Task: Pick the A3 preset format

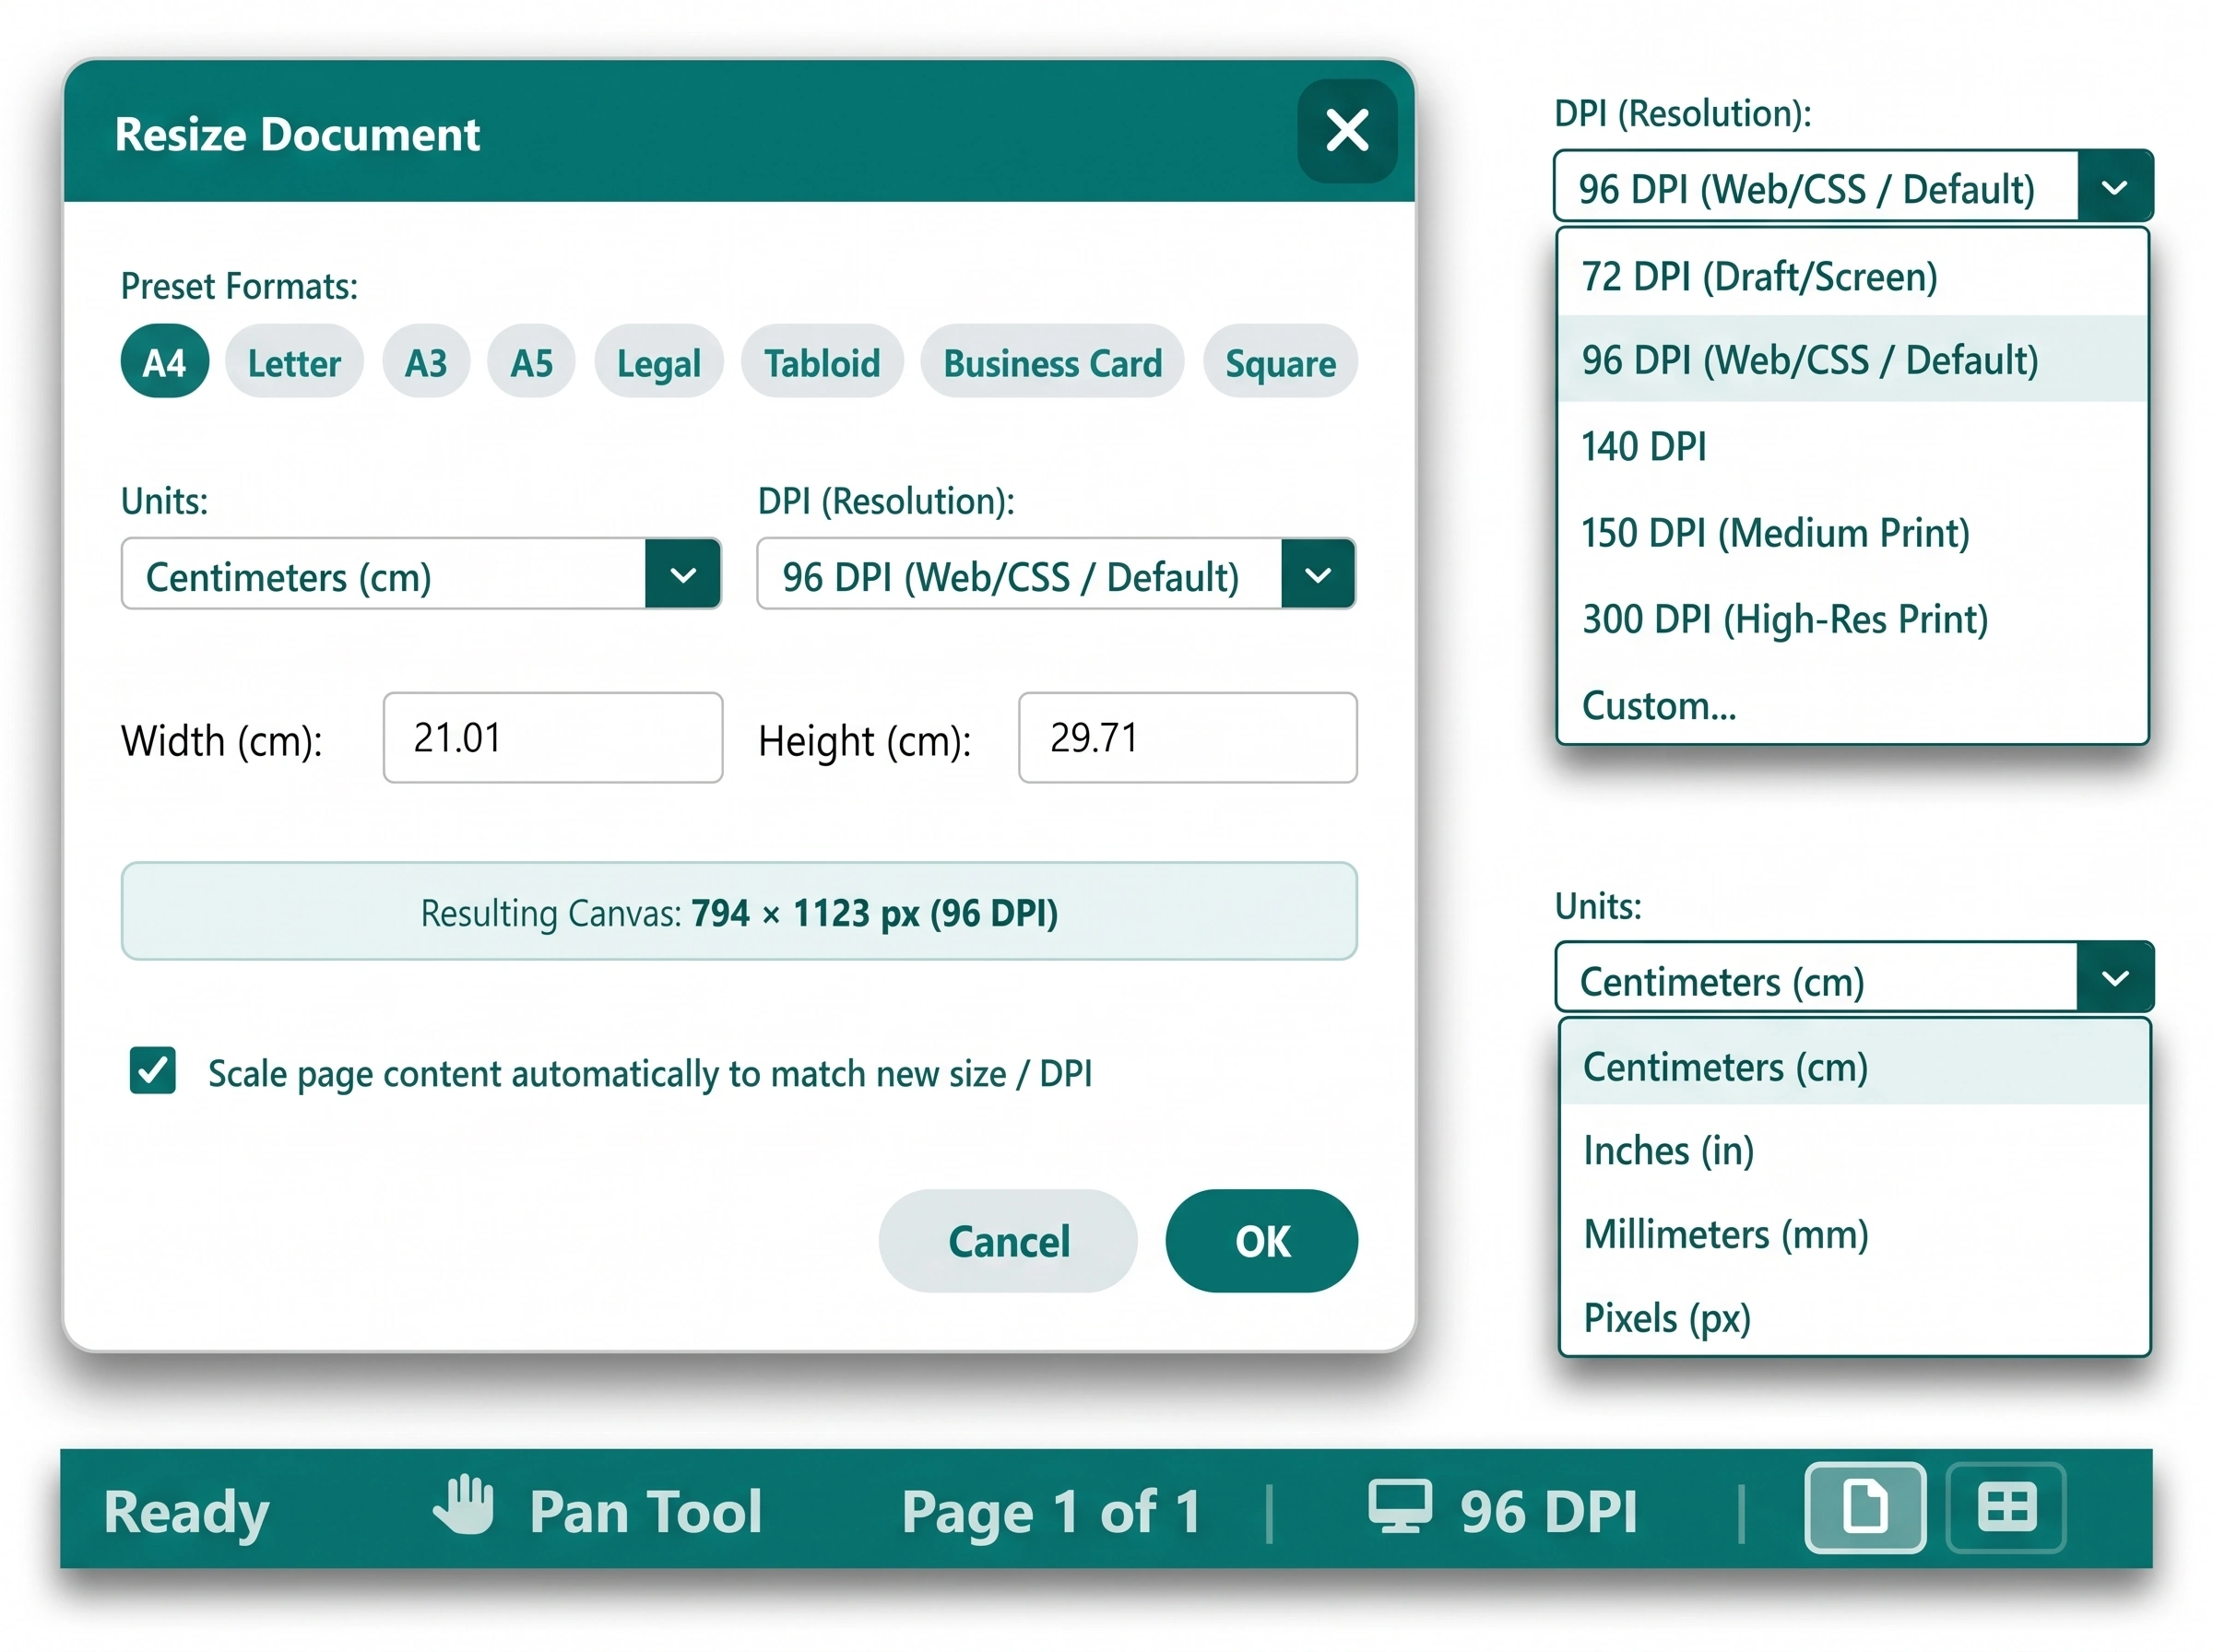Action: point(426,362)
